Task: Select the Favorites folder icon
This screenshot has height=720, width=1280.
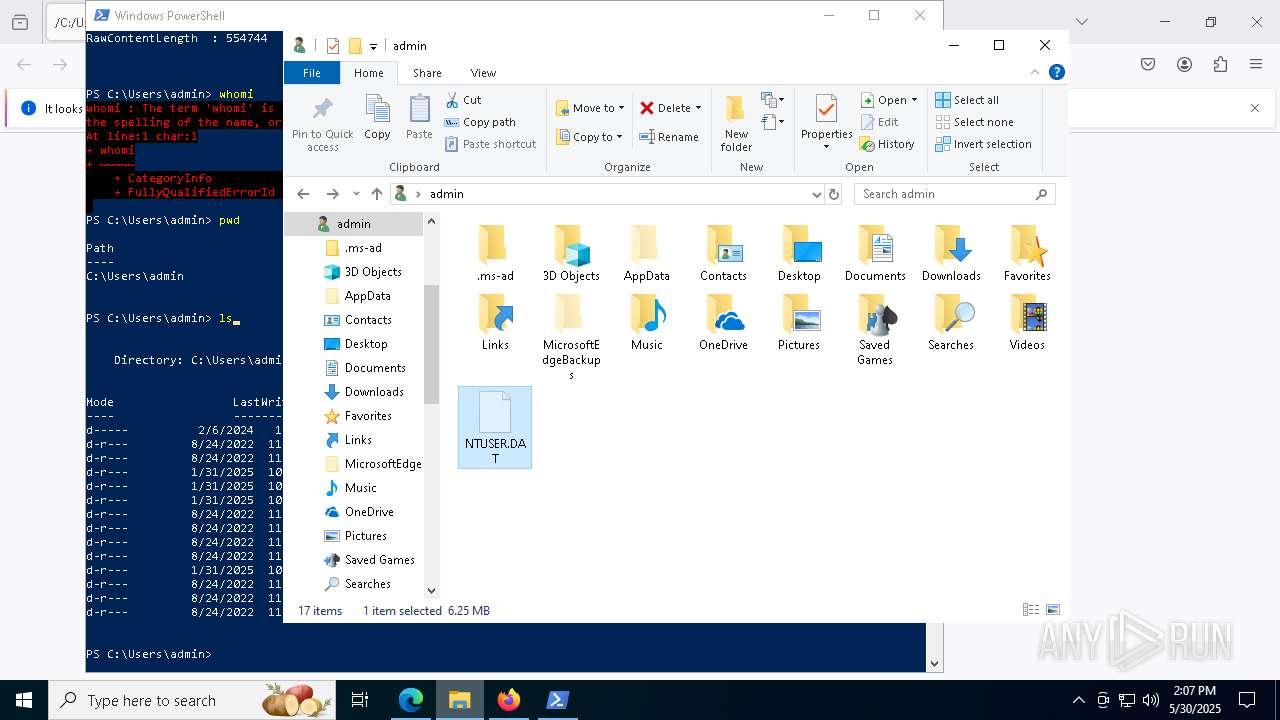Action: coord(1027,245)
